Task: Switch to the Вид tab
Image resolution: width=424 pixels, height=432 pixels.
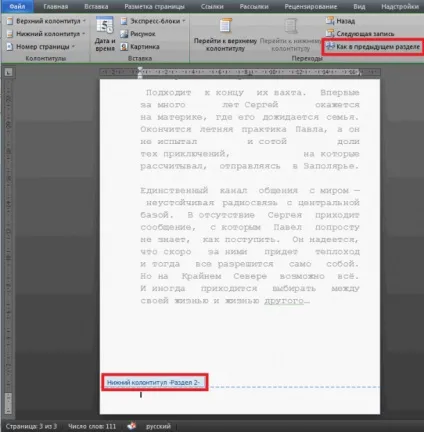Action: 359,6
